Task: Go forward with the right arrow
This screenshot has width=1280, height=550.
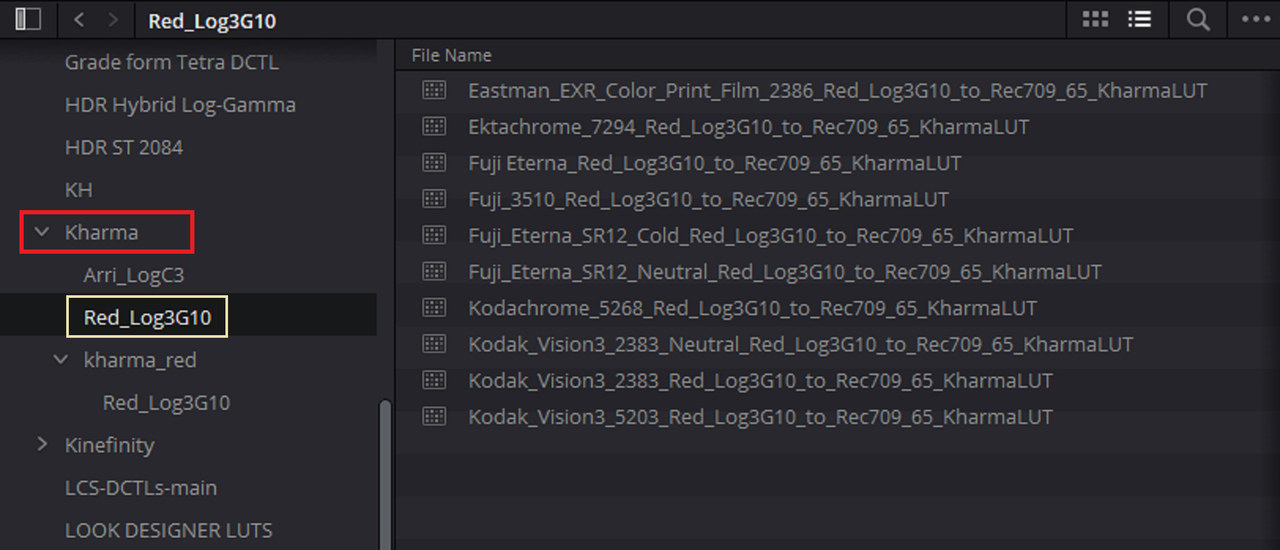Action: tap(113, 20)
